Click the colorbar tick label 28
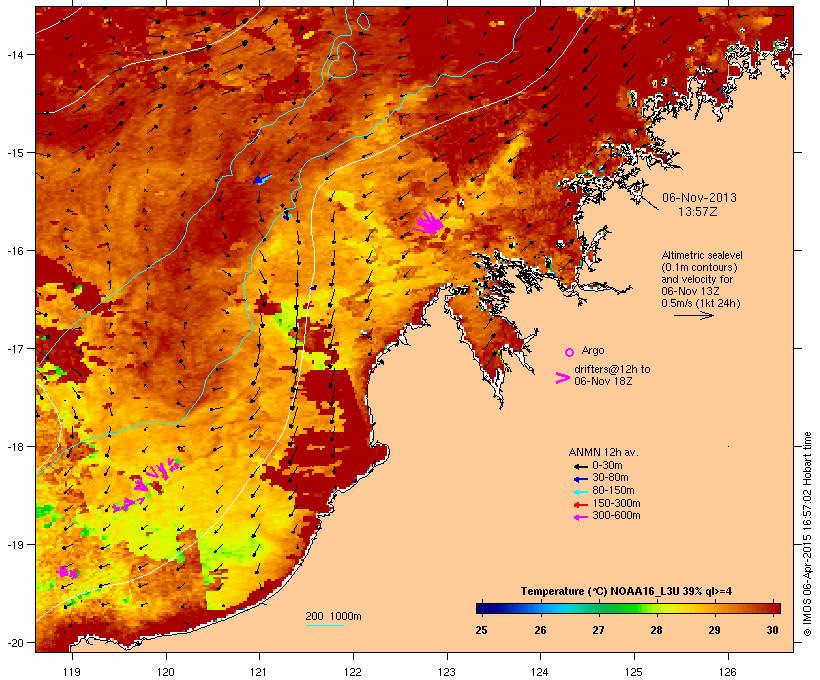Image resolution: width=820 pixels, height=680 pixels. click(x=656, y=630)
